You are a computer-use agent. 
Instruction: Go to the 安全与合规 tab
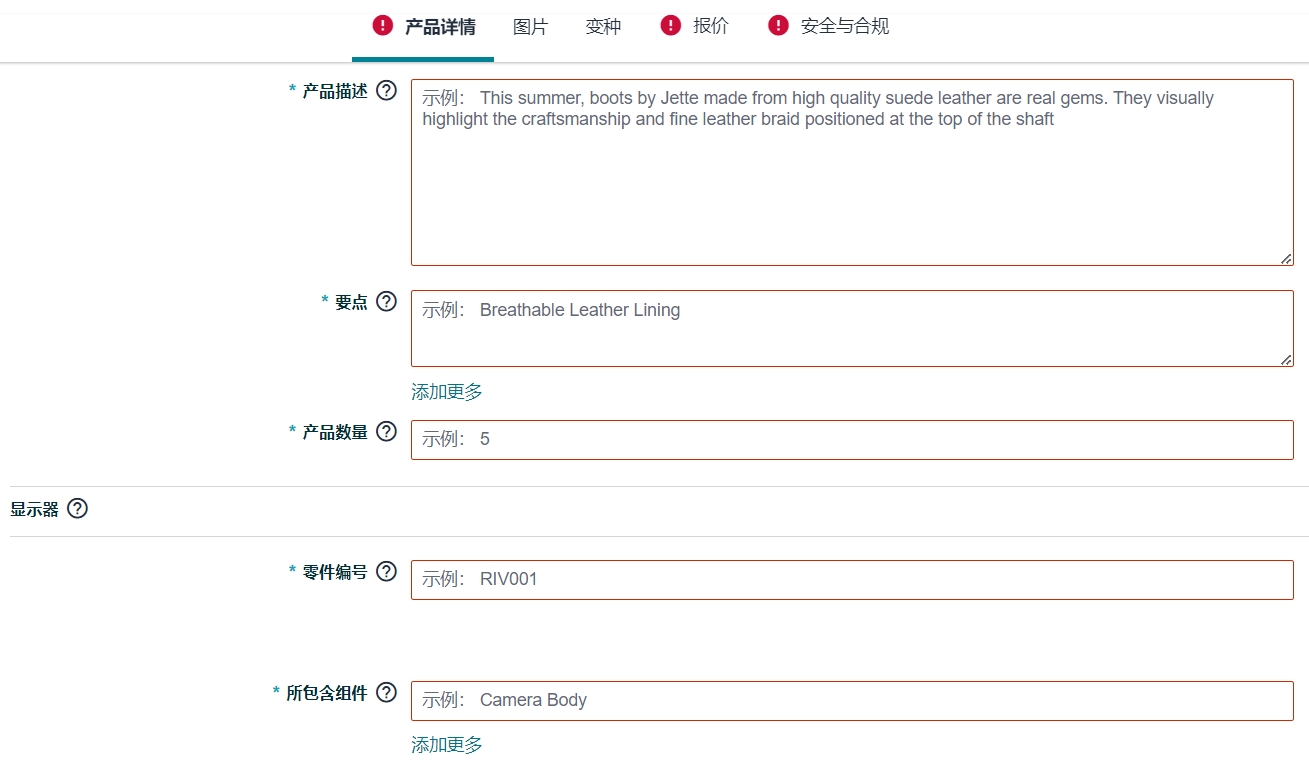(x=844, y=27)
